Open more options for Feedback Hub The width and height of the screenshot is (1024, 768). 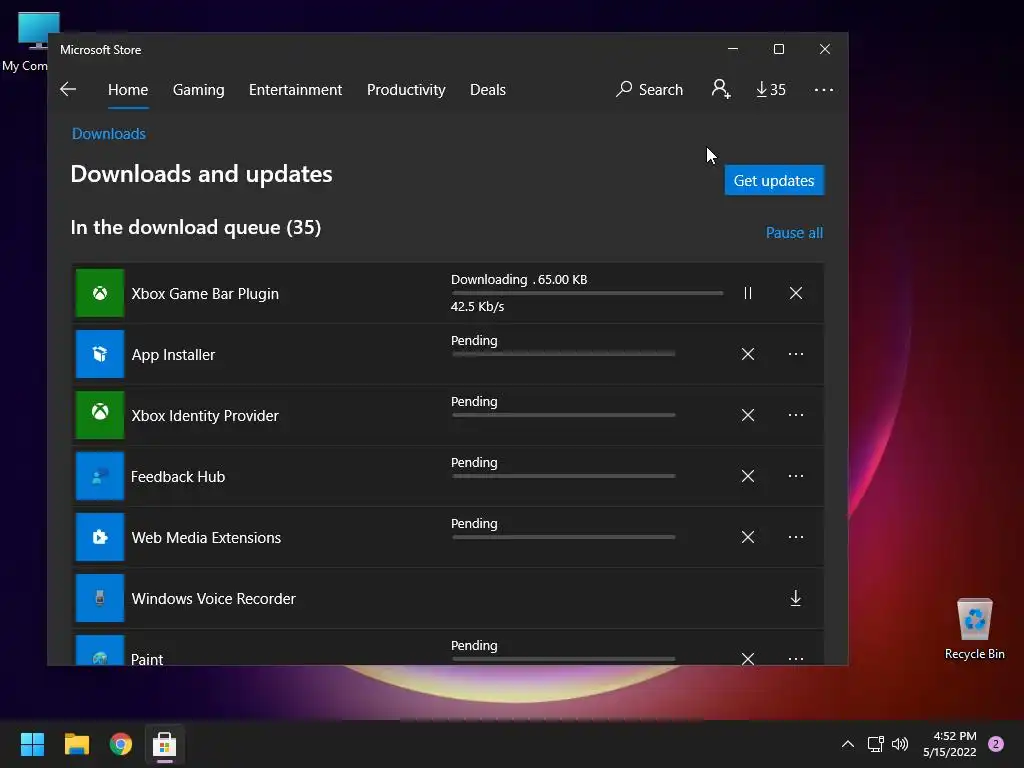[795, 476]
